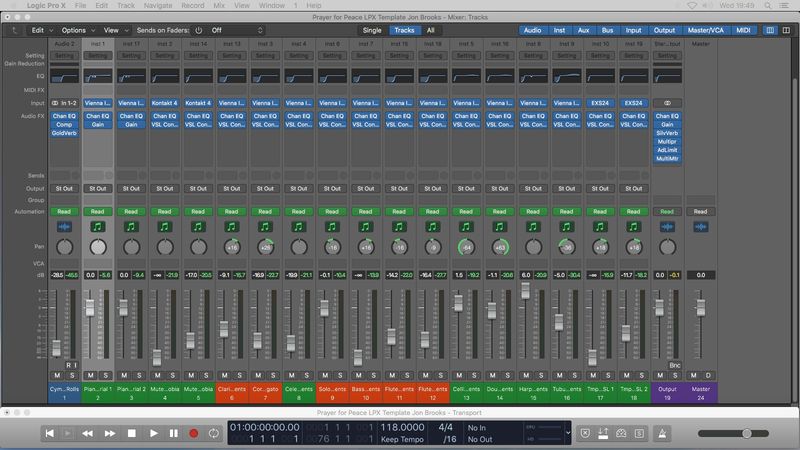Viewport: 800px width, 450px height.
Task: Open the Options dropdown in the Mixer
Action: [78, 30]
